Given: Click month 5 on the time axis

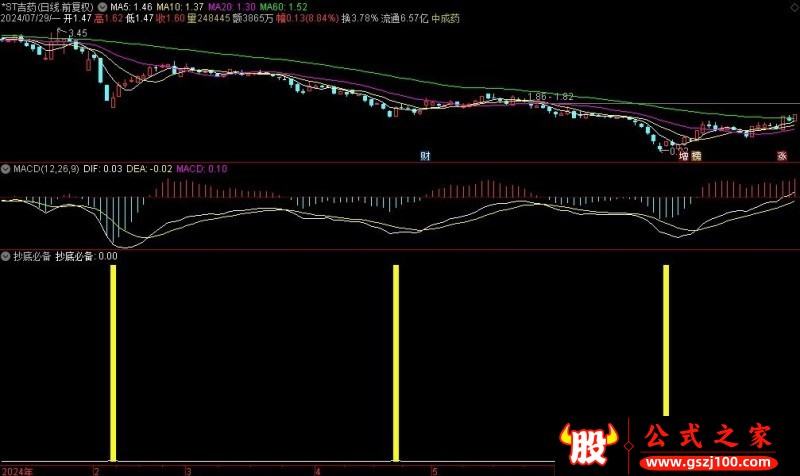Looking at the screenshot, I should [434, 471].
